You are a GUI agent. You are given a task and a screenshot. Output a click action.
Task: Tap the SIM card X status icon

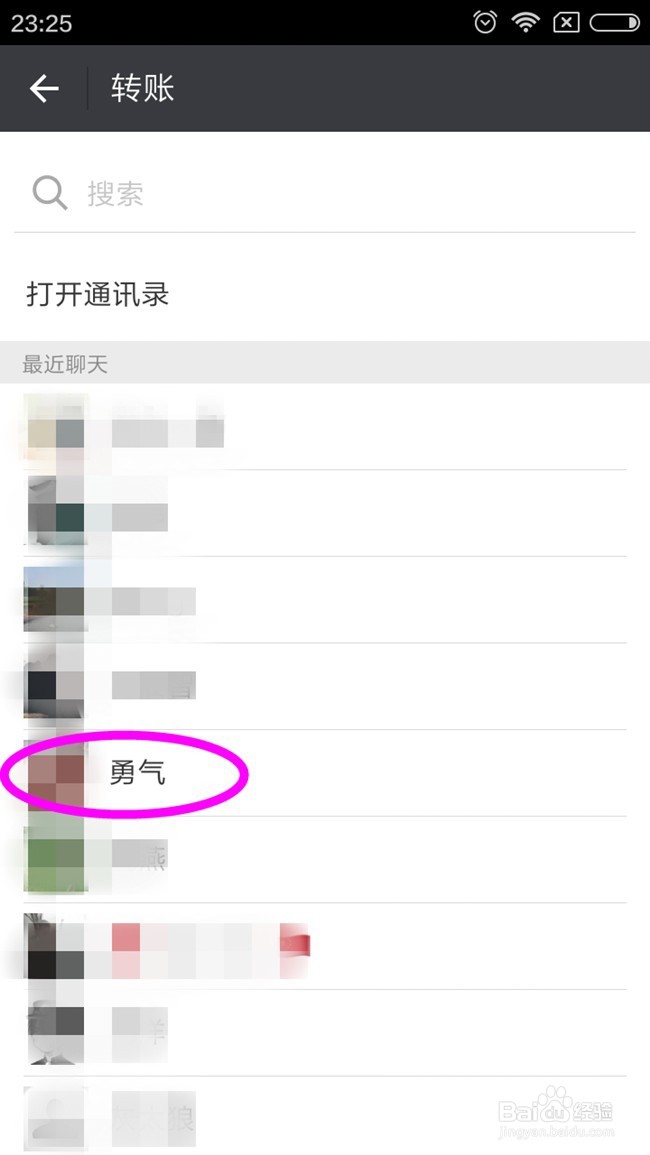565,23
